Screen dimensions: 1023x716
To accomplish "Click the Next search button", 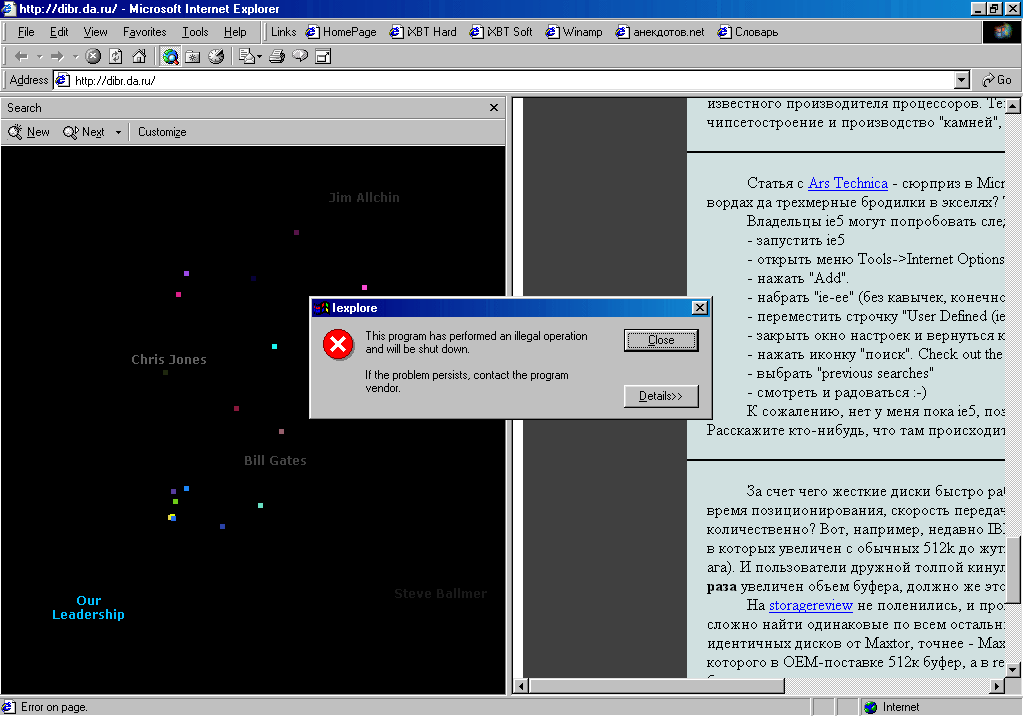I will pyautogui.click(x=84, y=132).
